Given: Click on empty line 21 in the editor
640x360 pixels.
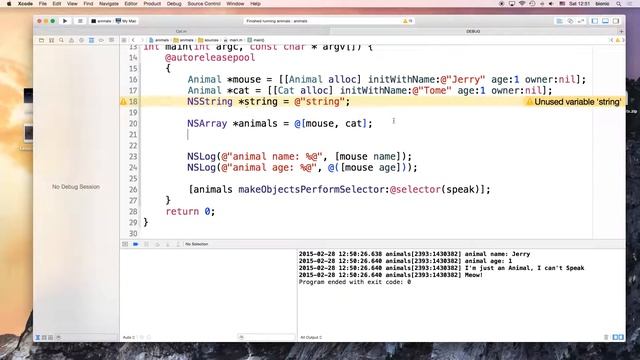Looking at the screenshot, I should pos(365,135).
